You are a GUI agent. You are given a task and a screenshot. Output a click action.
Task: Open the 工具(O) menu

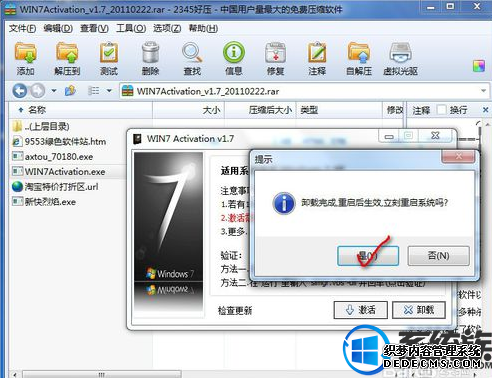click(131, 28)
